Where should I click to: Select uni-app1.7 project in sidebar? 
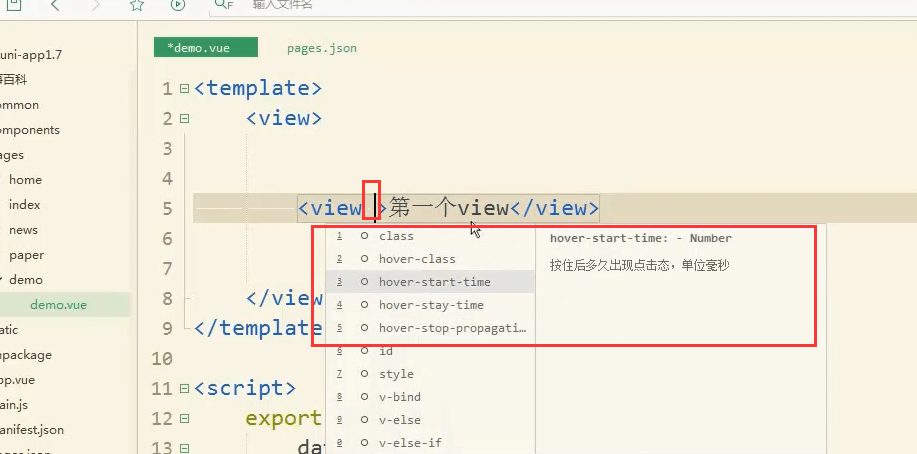pyautogui.click(x=31, y=55)
